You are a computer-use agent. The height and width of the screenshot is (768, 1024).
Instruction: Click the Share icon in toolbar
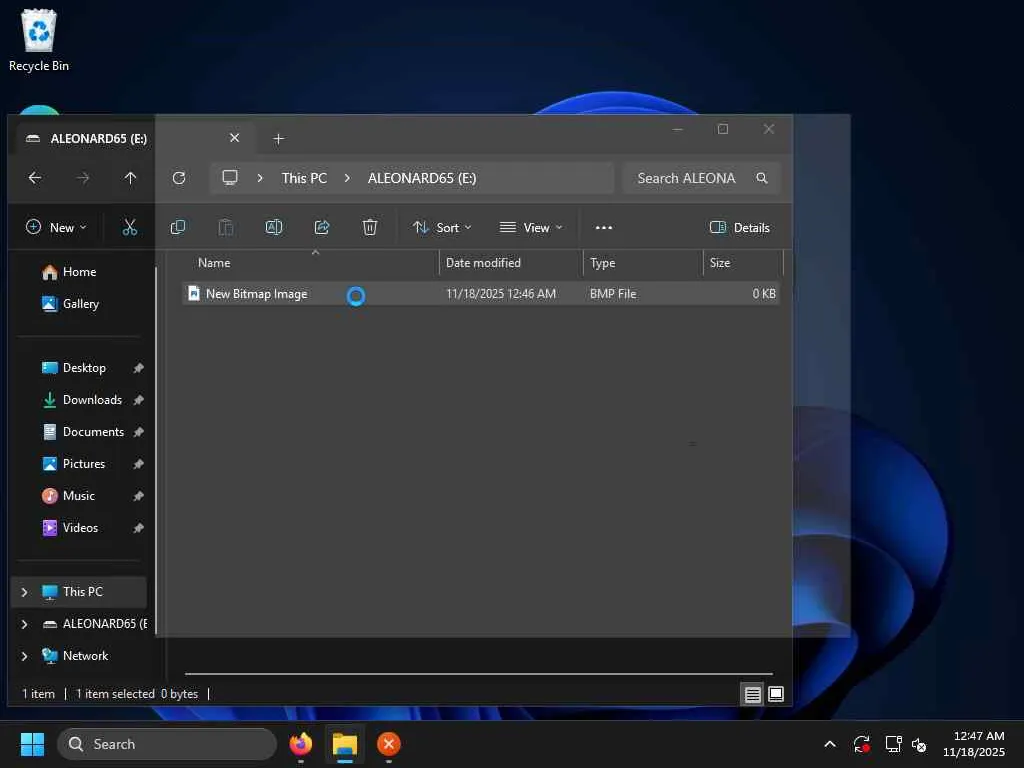click(x=322, y=228)
